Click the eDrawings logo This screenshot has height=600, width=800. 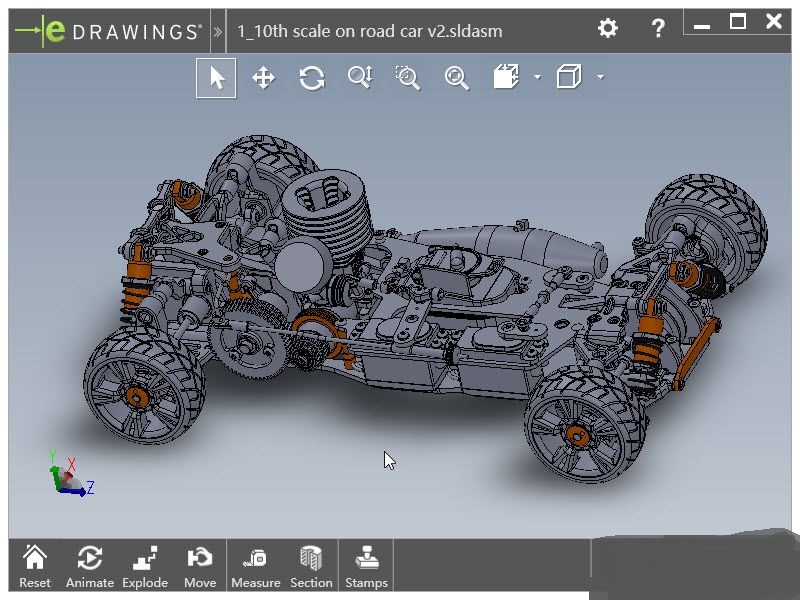pyautogui.click(x=108, y=31)
